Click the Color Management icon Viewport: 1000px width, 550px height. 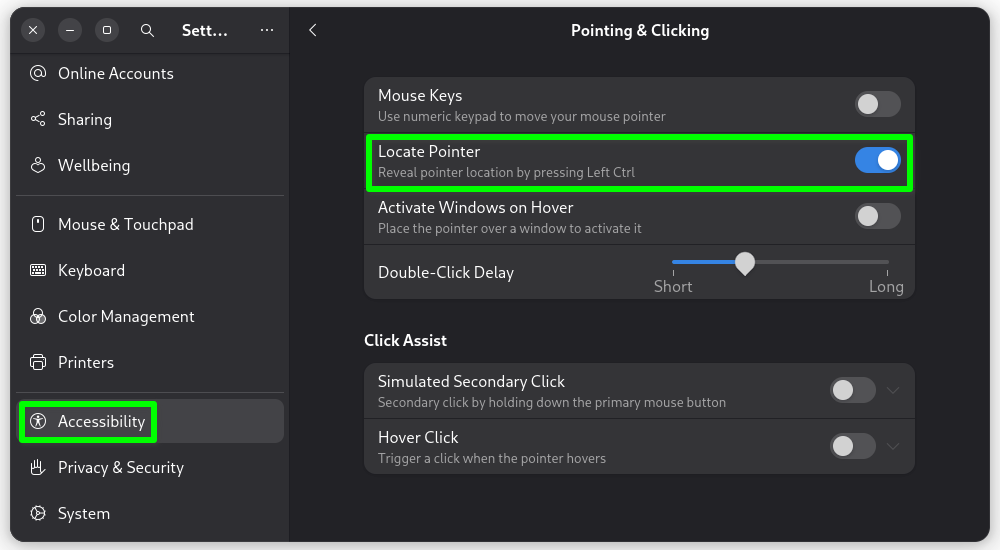click(x=38, y=316)
